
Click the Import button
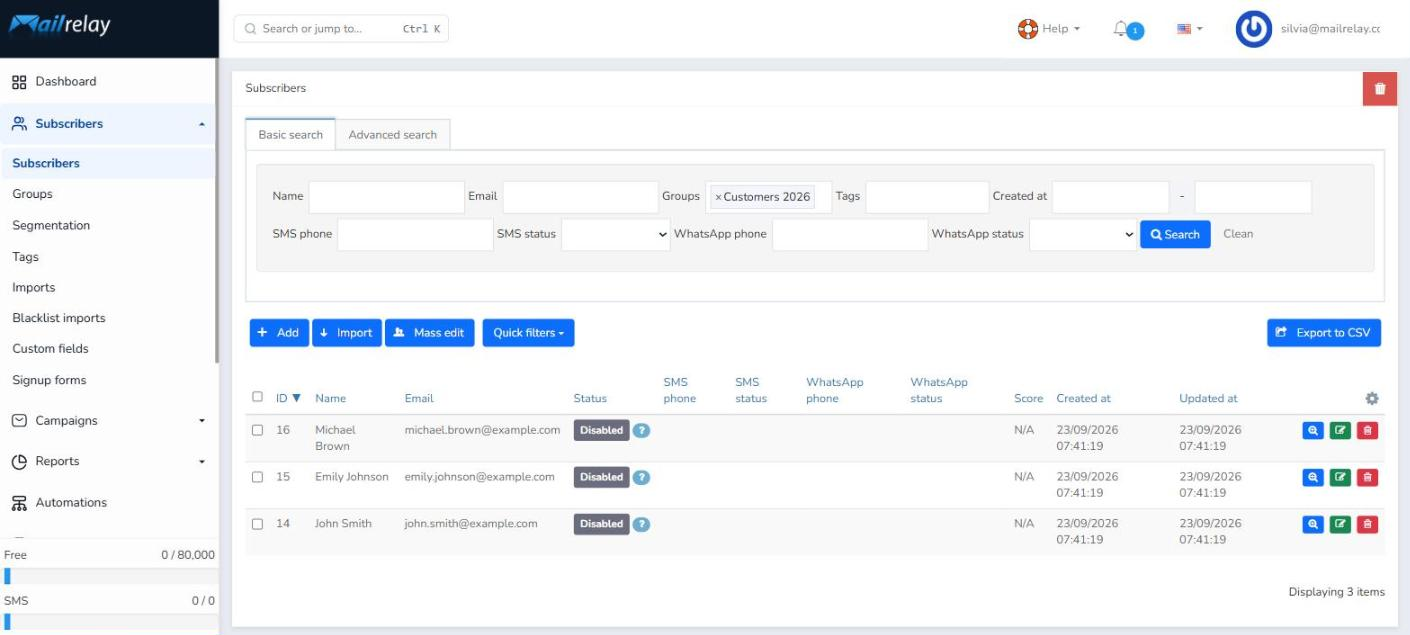[x=347, y=333]
